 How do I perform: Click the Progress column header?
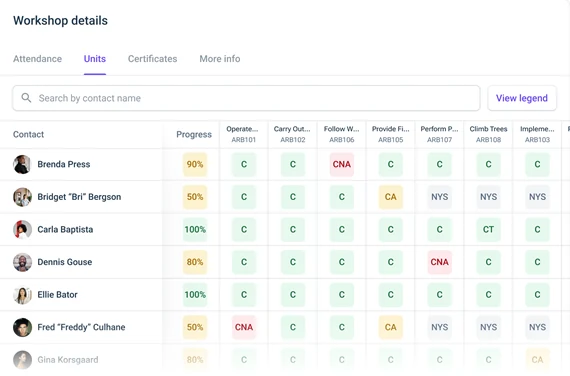coord(194,135)
